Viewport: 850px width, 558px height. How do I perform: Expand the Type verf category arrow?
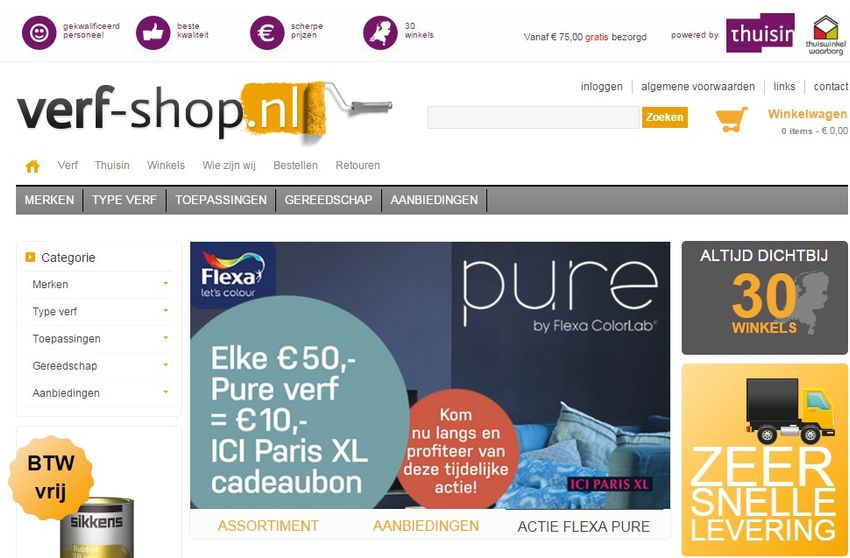click(x=166, y=311)
